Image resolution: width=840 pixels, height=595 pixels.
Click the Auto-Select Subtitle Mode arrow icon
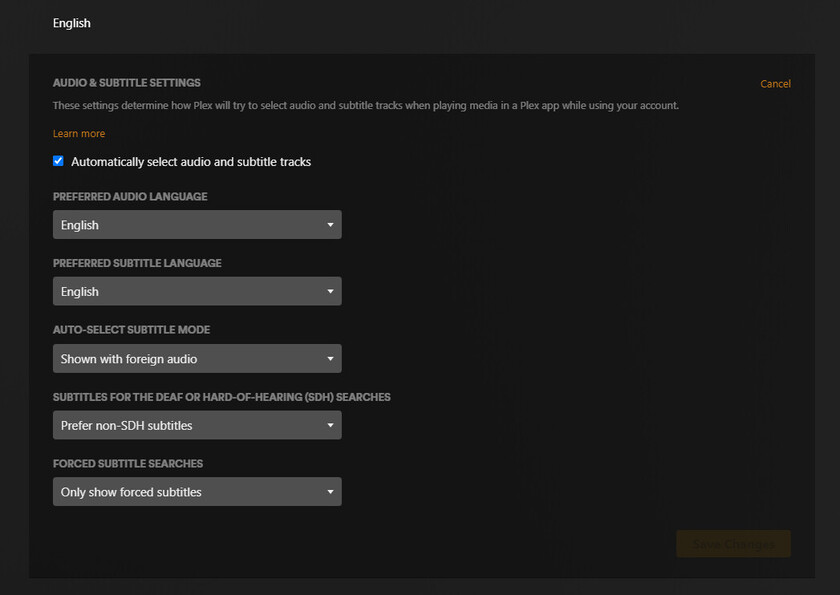(x=330, y=359)
